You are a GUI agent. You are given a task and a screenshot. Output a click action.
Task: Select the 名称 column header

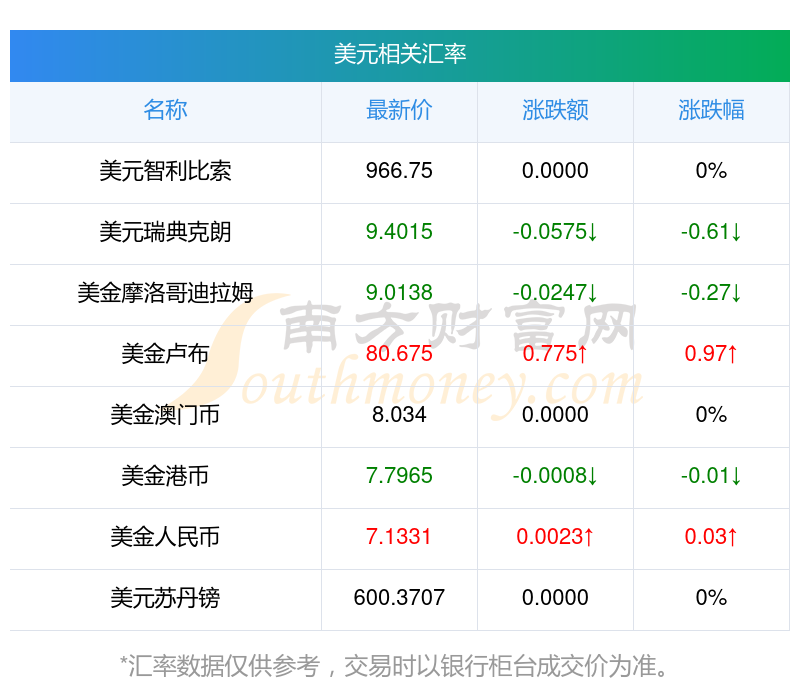165,110
